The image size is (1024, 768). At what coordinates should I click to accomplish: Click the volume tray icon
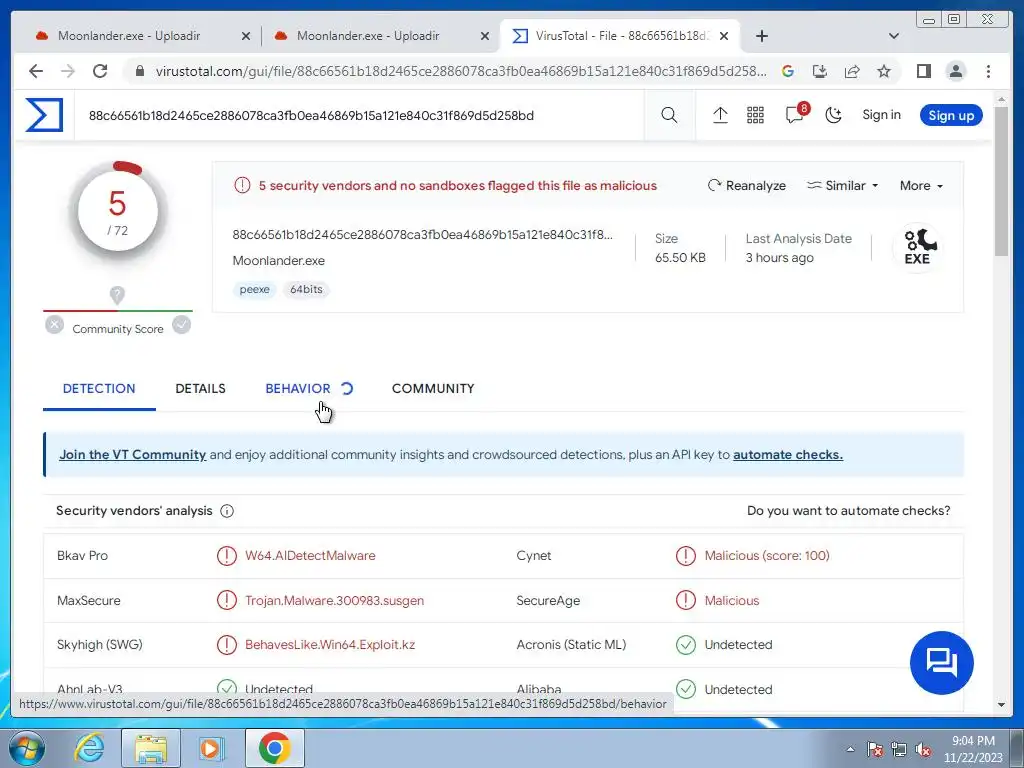(923, 750)
